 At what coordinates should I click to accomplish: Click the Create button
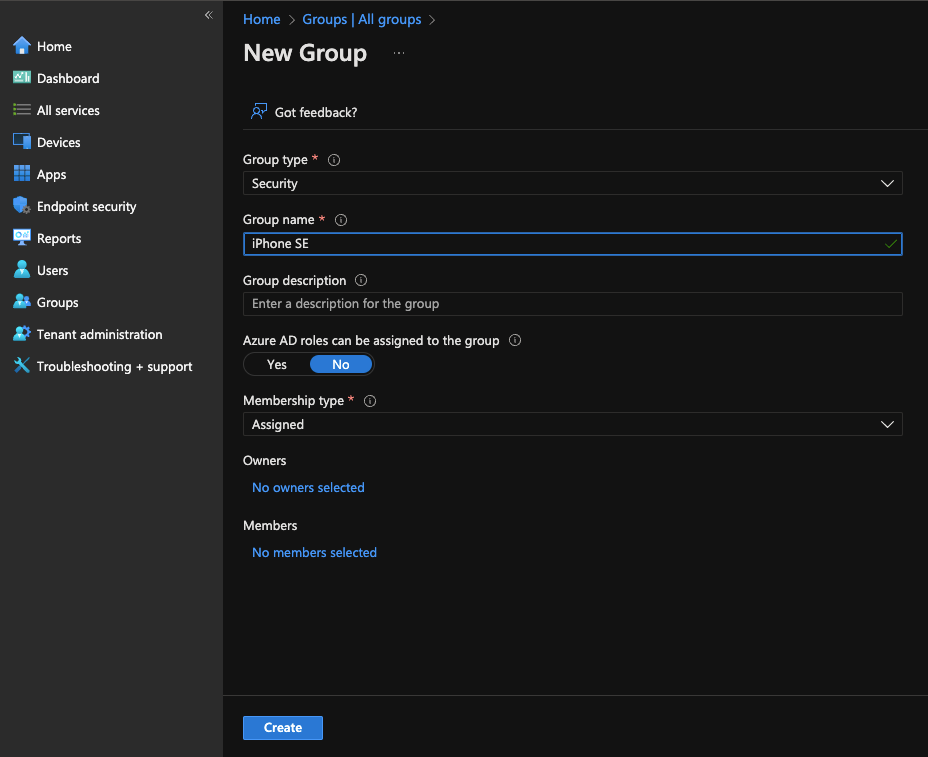[282, 728]
